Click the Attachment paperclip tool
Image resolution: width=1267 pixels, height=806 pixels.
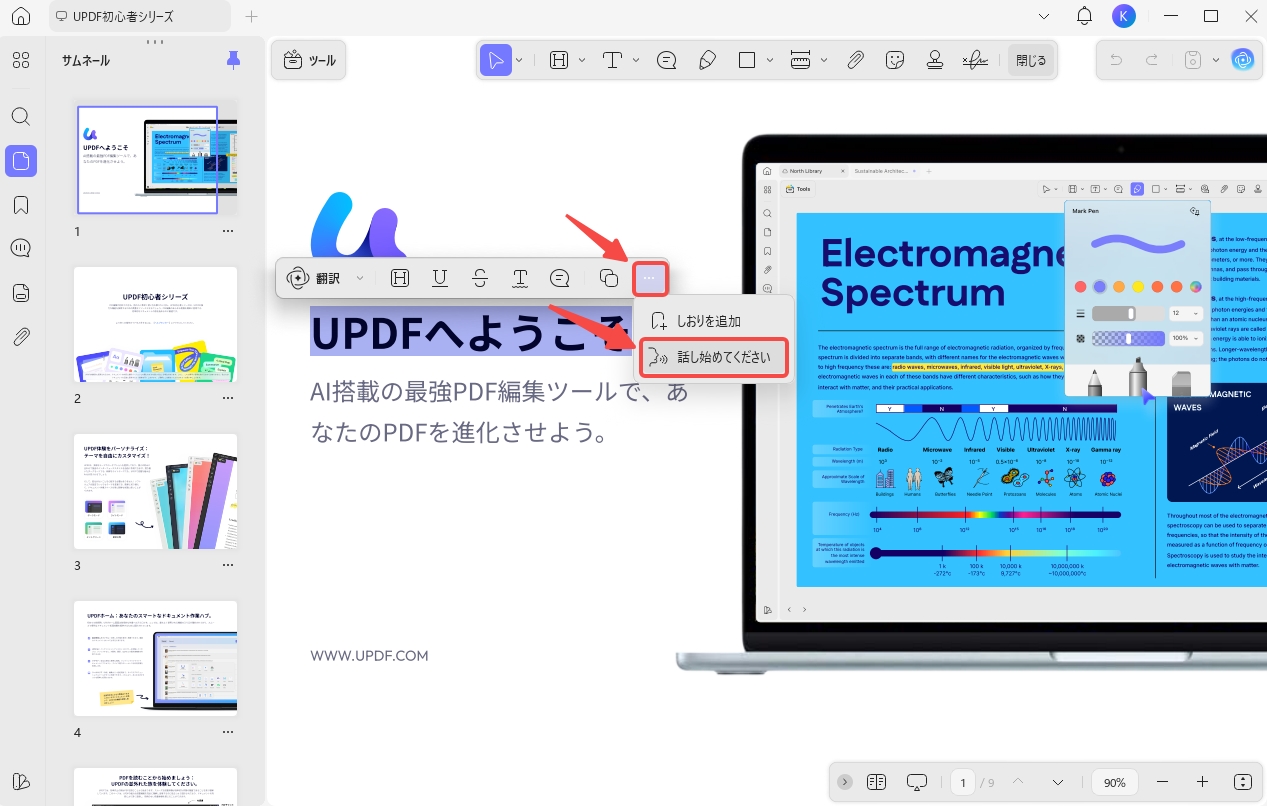855,60
